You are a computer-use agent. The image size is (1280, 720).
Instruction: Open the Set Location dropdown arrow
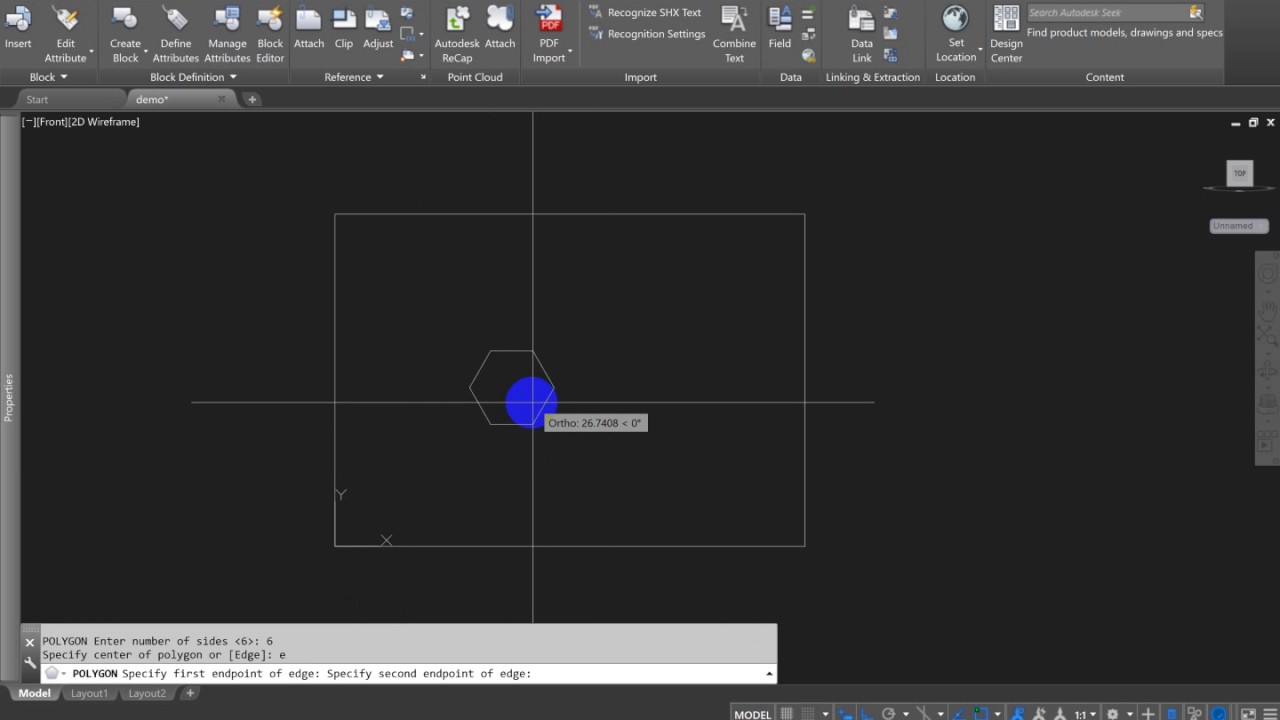981,50
